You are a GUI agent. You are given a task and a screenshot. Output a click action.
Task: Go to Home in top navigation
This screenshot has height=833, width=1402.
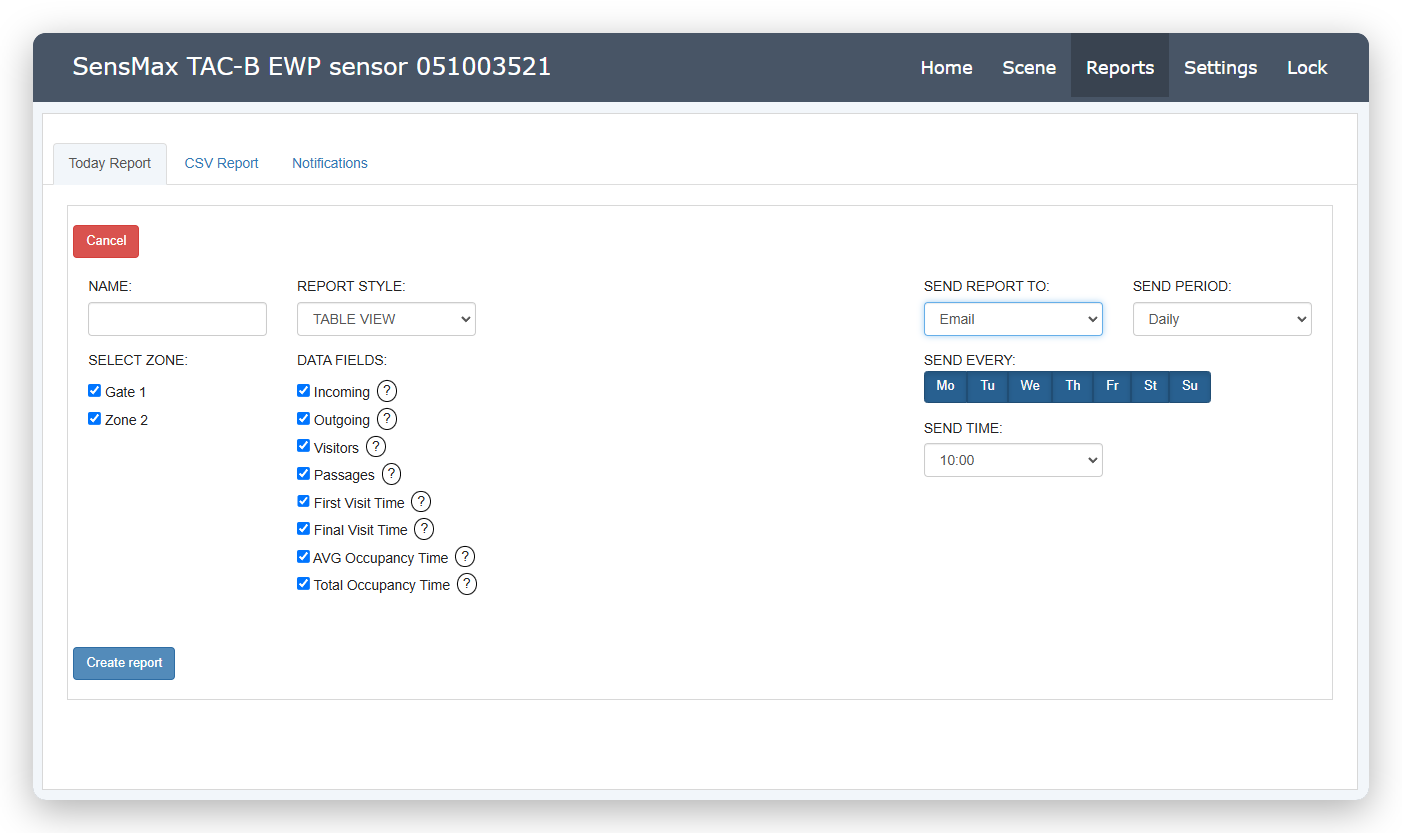point(946,68)
